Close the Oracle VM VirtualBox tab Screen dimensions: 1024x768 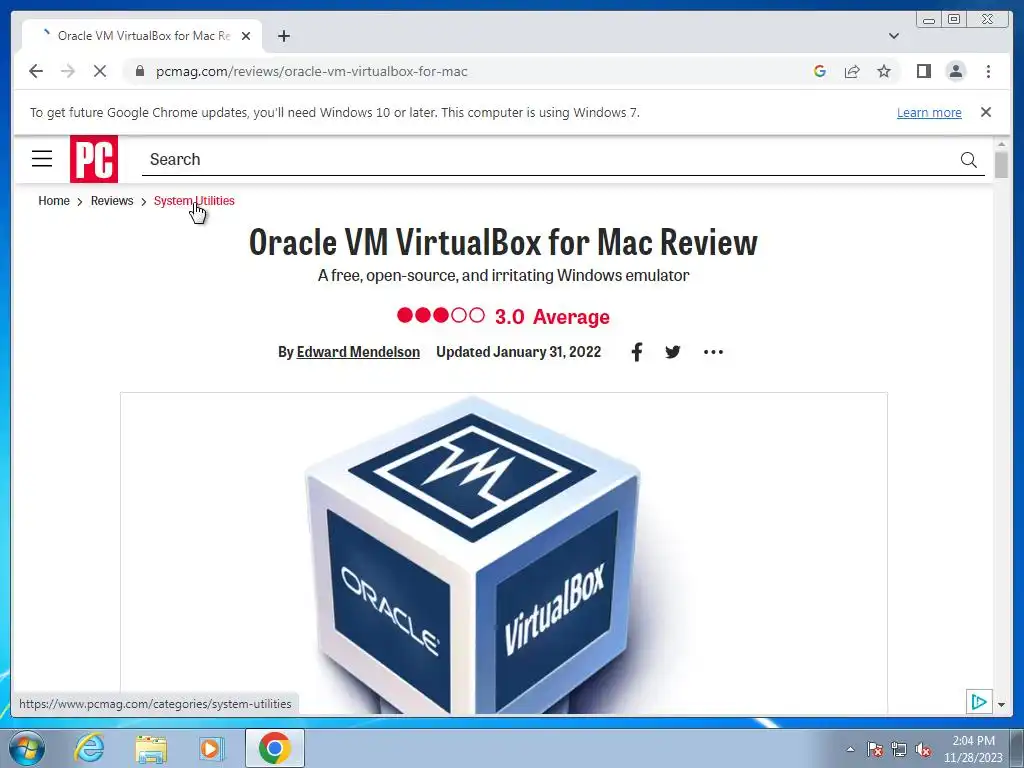pos(246,36)
